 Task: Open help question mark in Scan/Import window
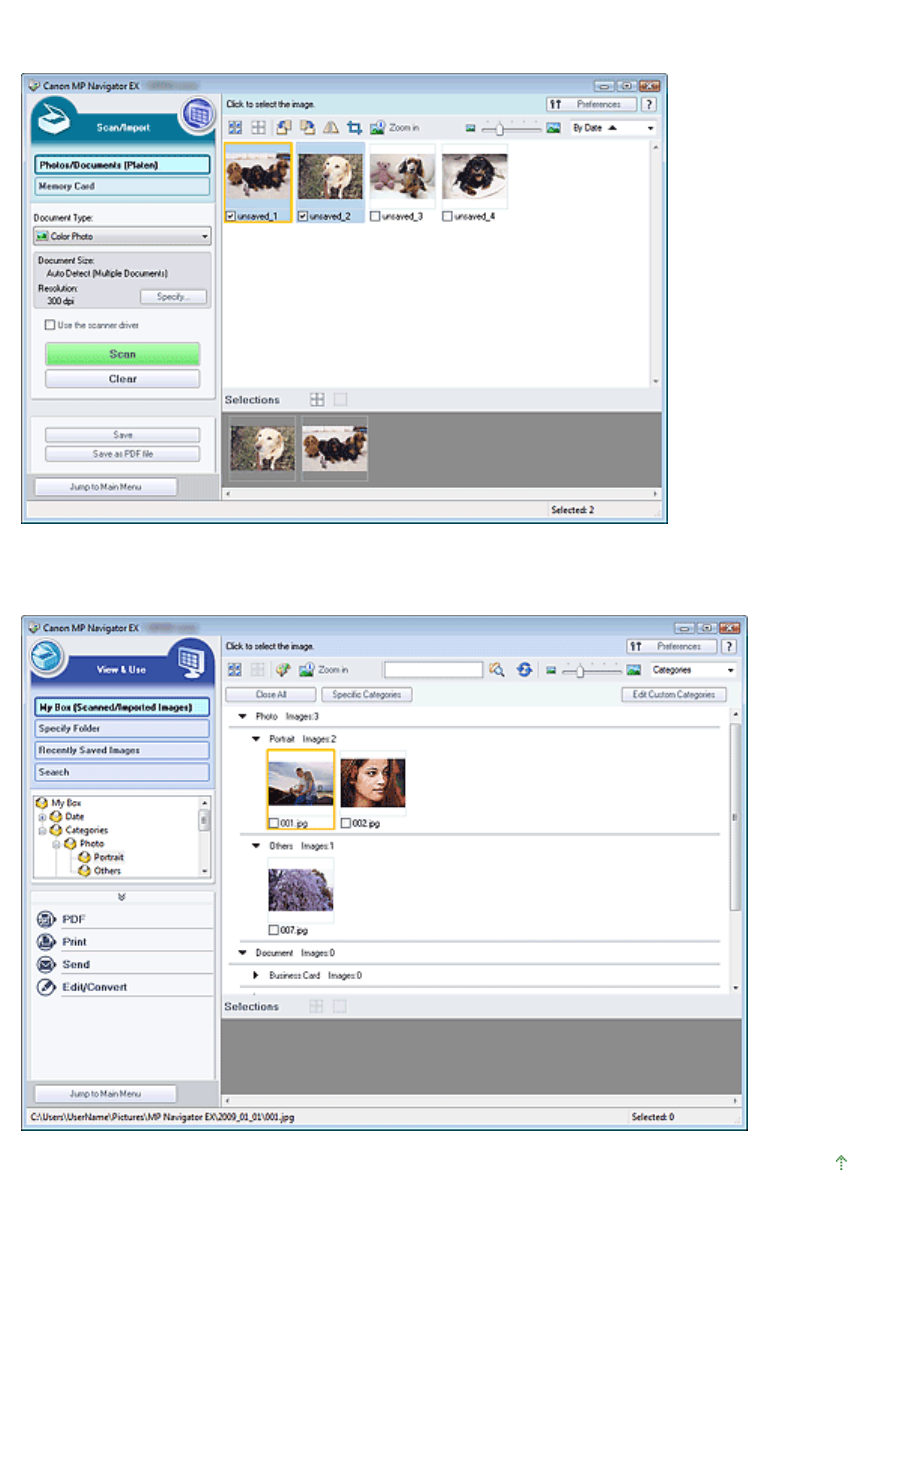click(649, 104)
